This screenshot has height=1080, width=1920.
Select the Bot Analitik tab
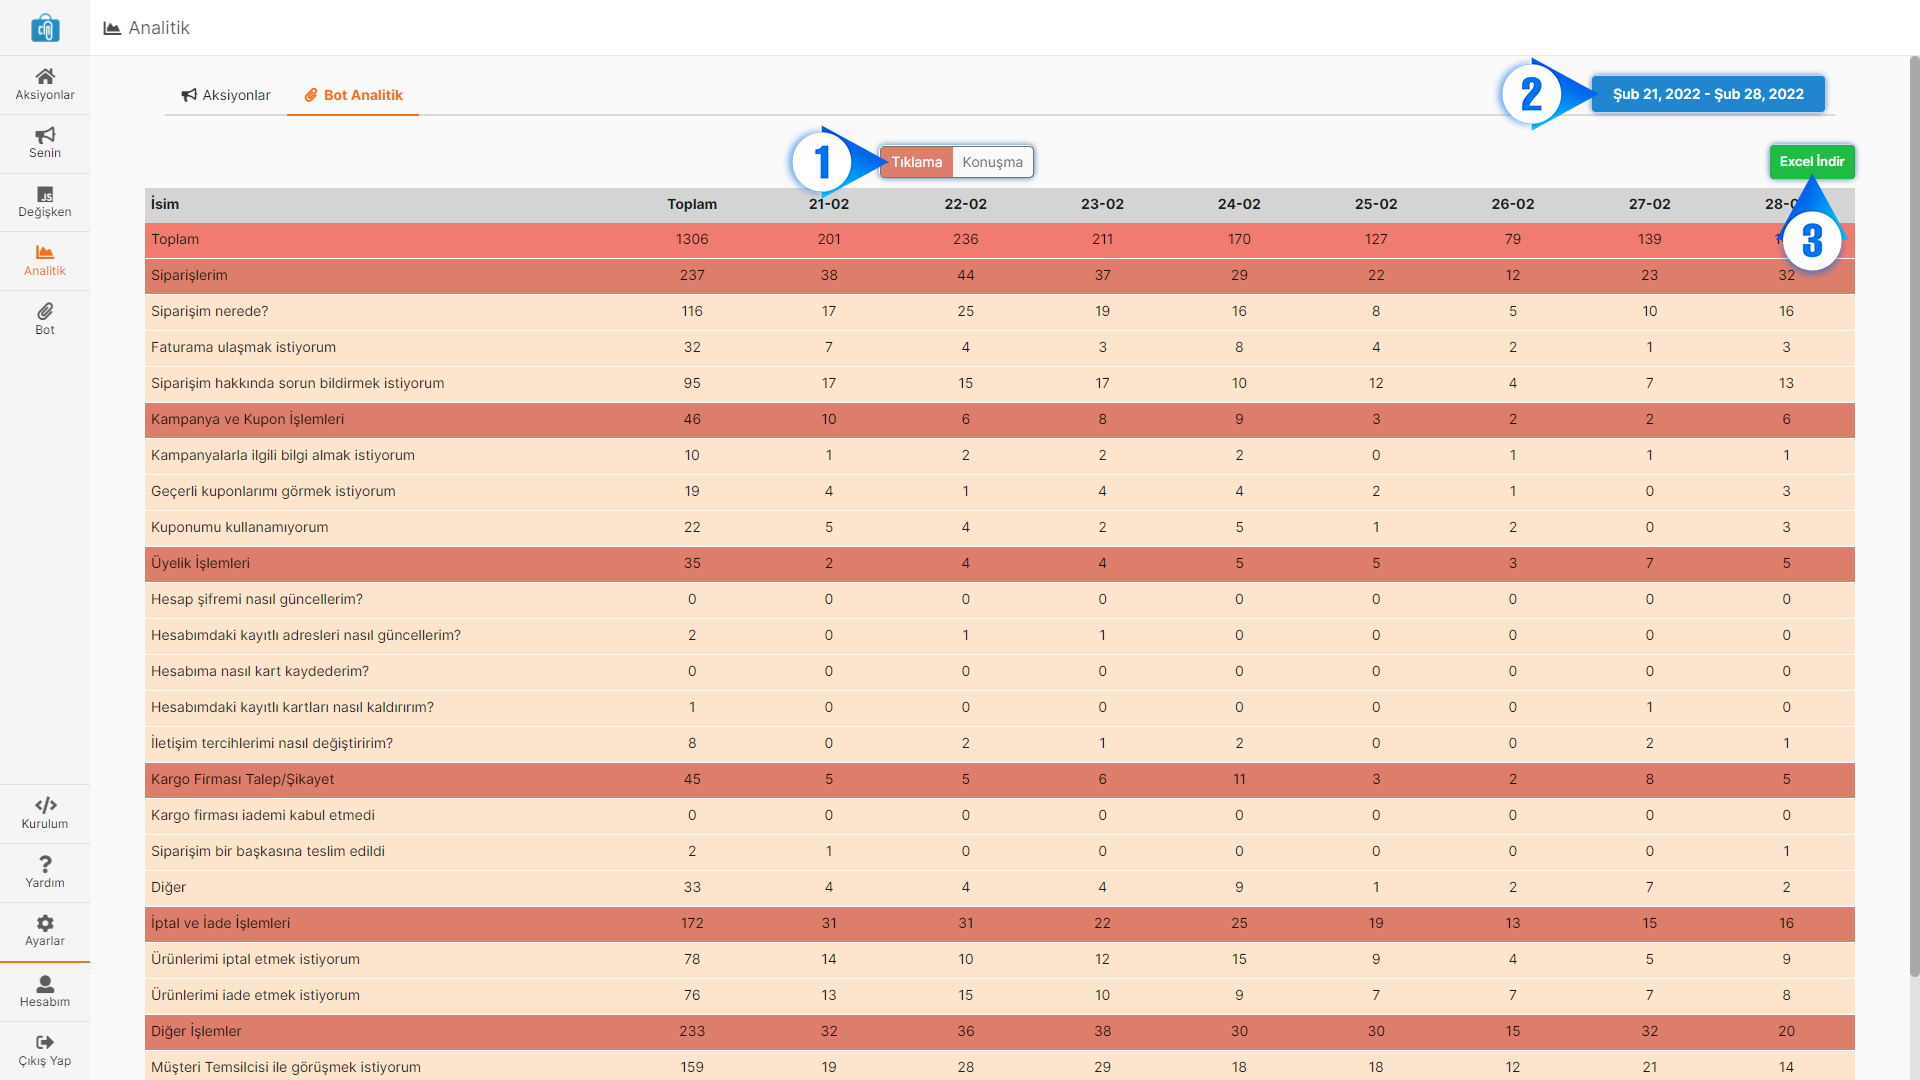pos(353,95)
